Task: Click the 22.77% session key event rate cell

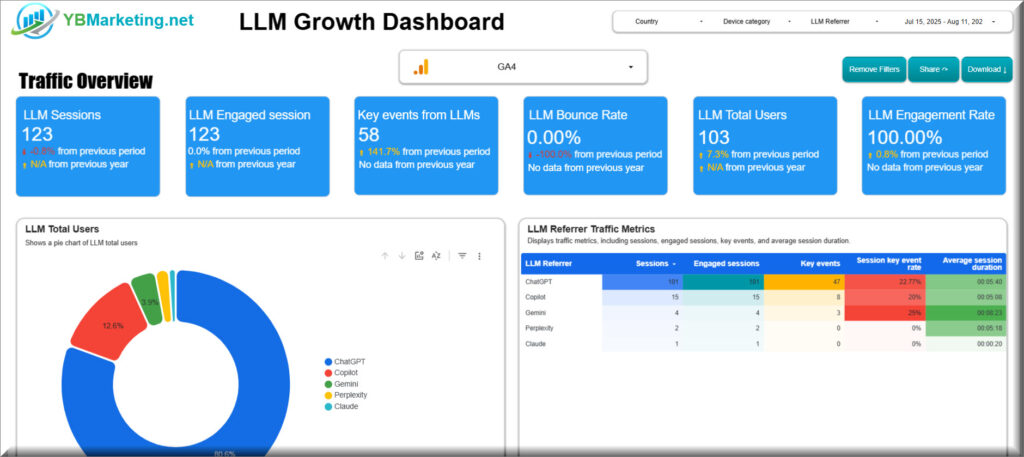Action: [x=885, y=282]
